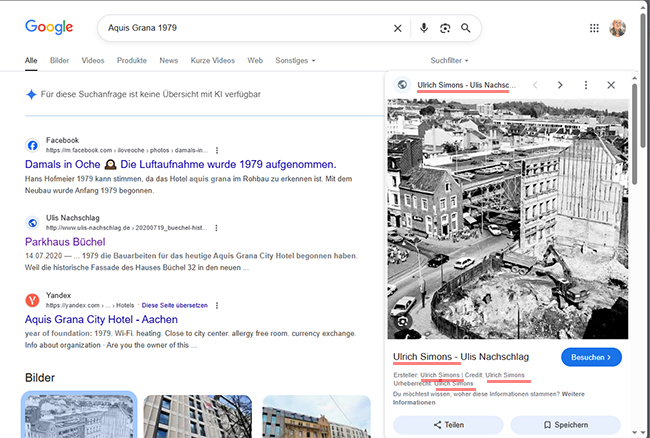Screen dimensions: 650x438
Task: Select the highlighted aerial photo thumbnail under Bilder
Action: click(79, 416)
